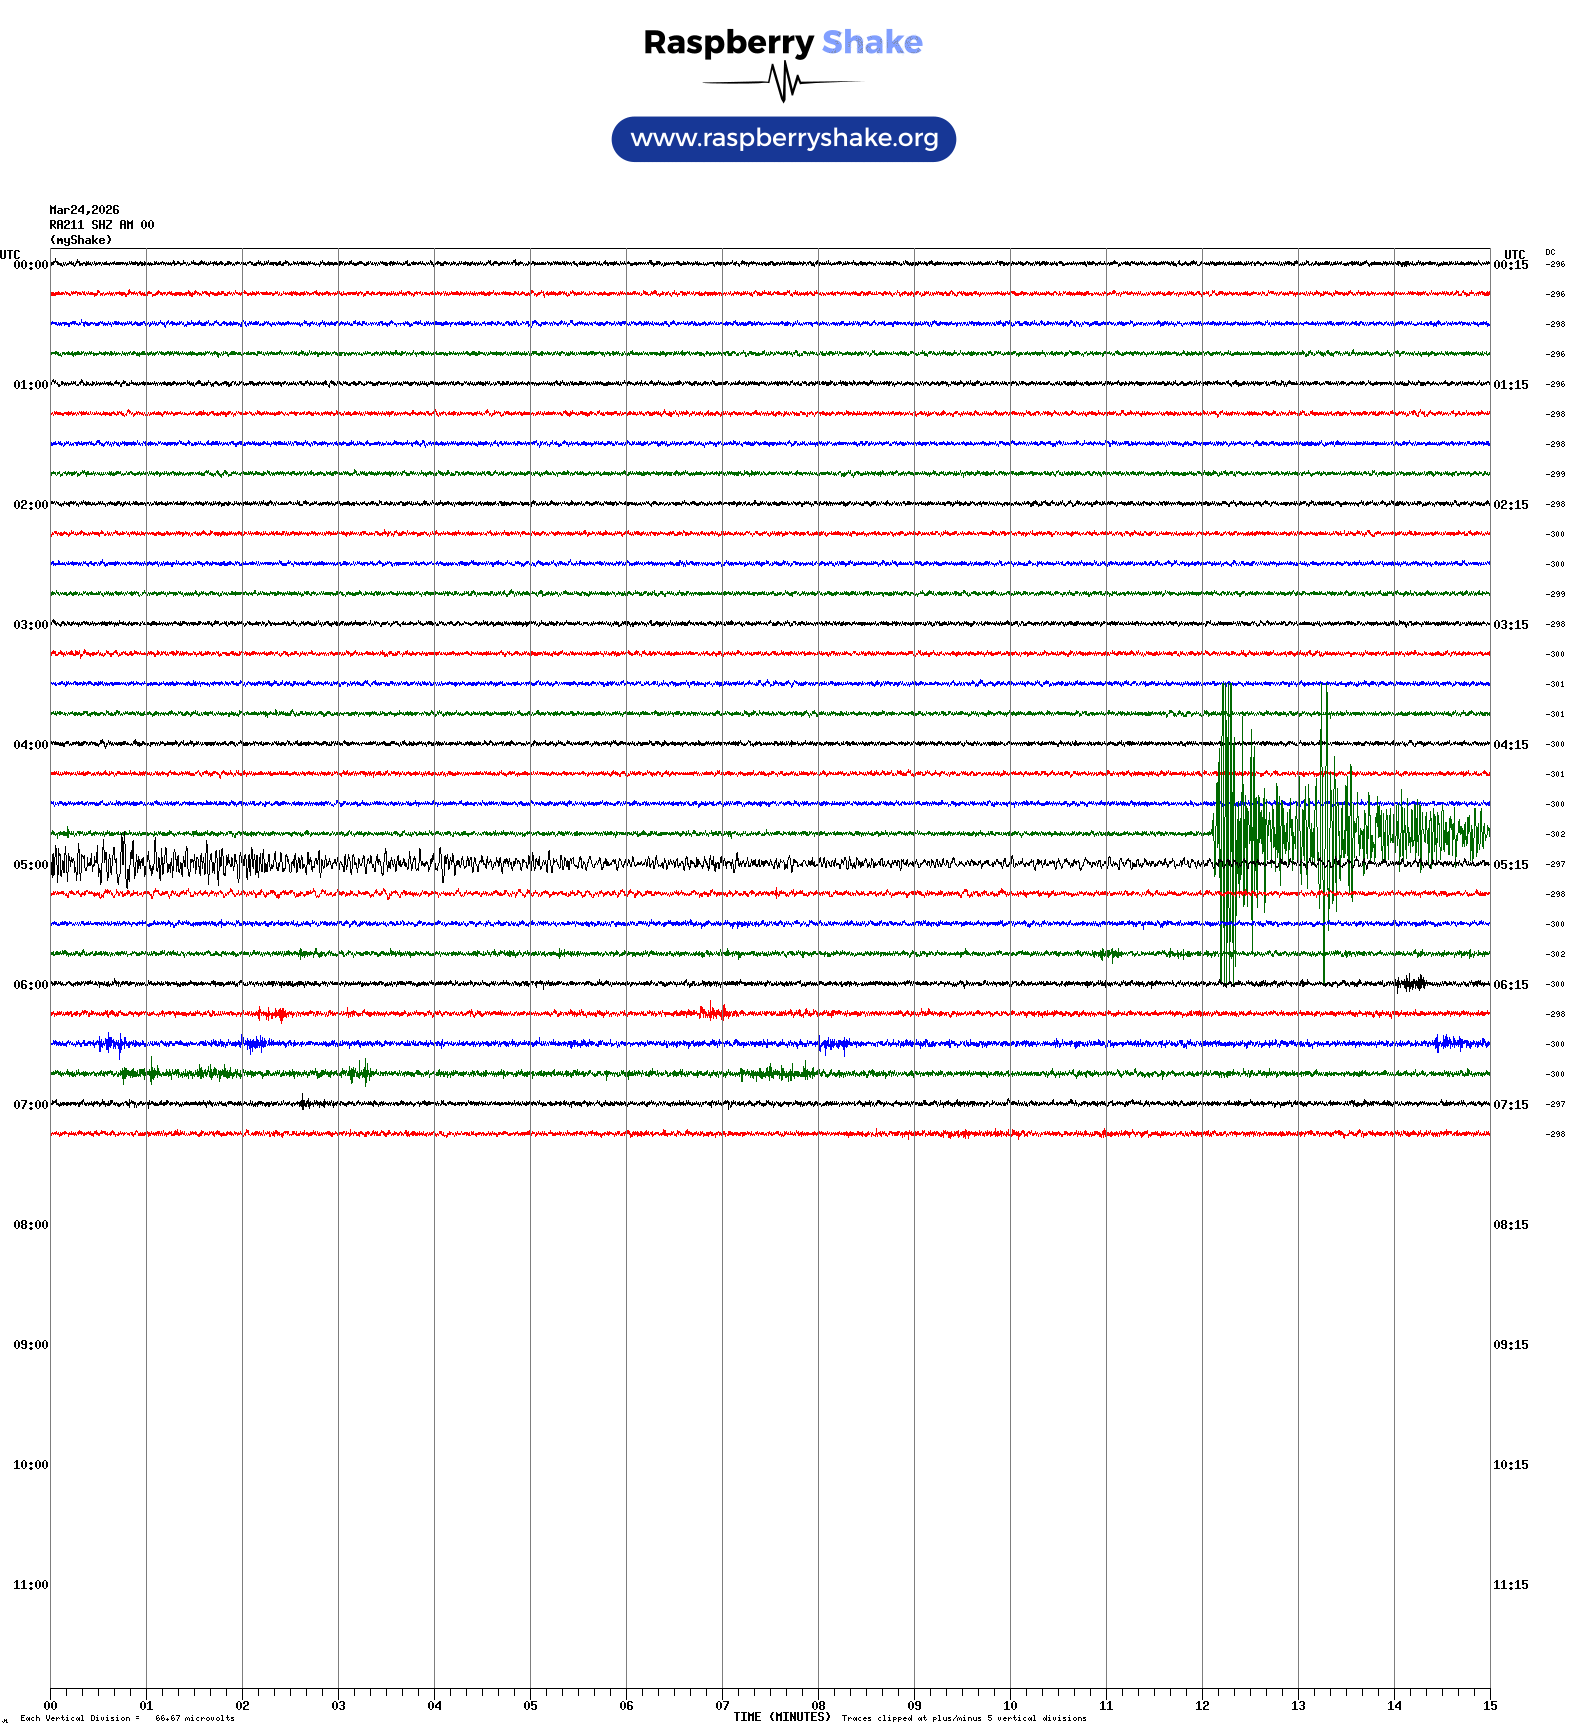
Task: Select the RA211 SHZ AM 00 station label
Action: pyautogui.click(x=101, y=225)
